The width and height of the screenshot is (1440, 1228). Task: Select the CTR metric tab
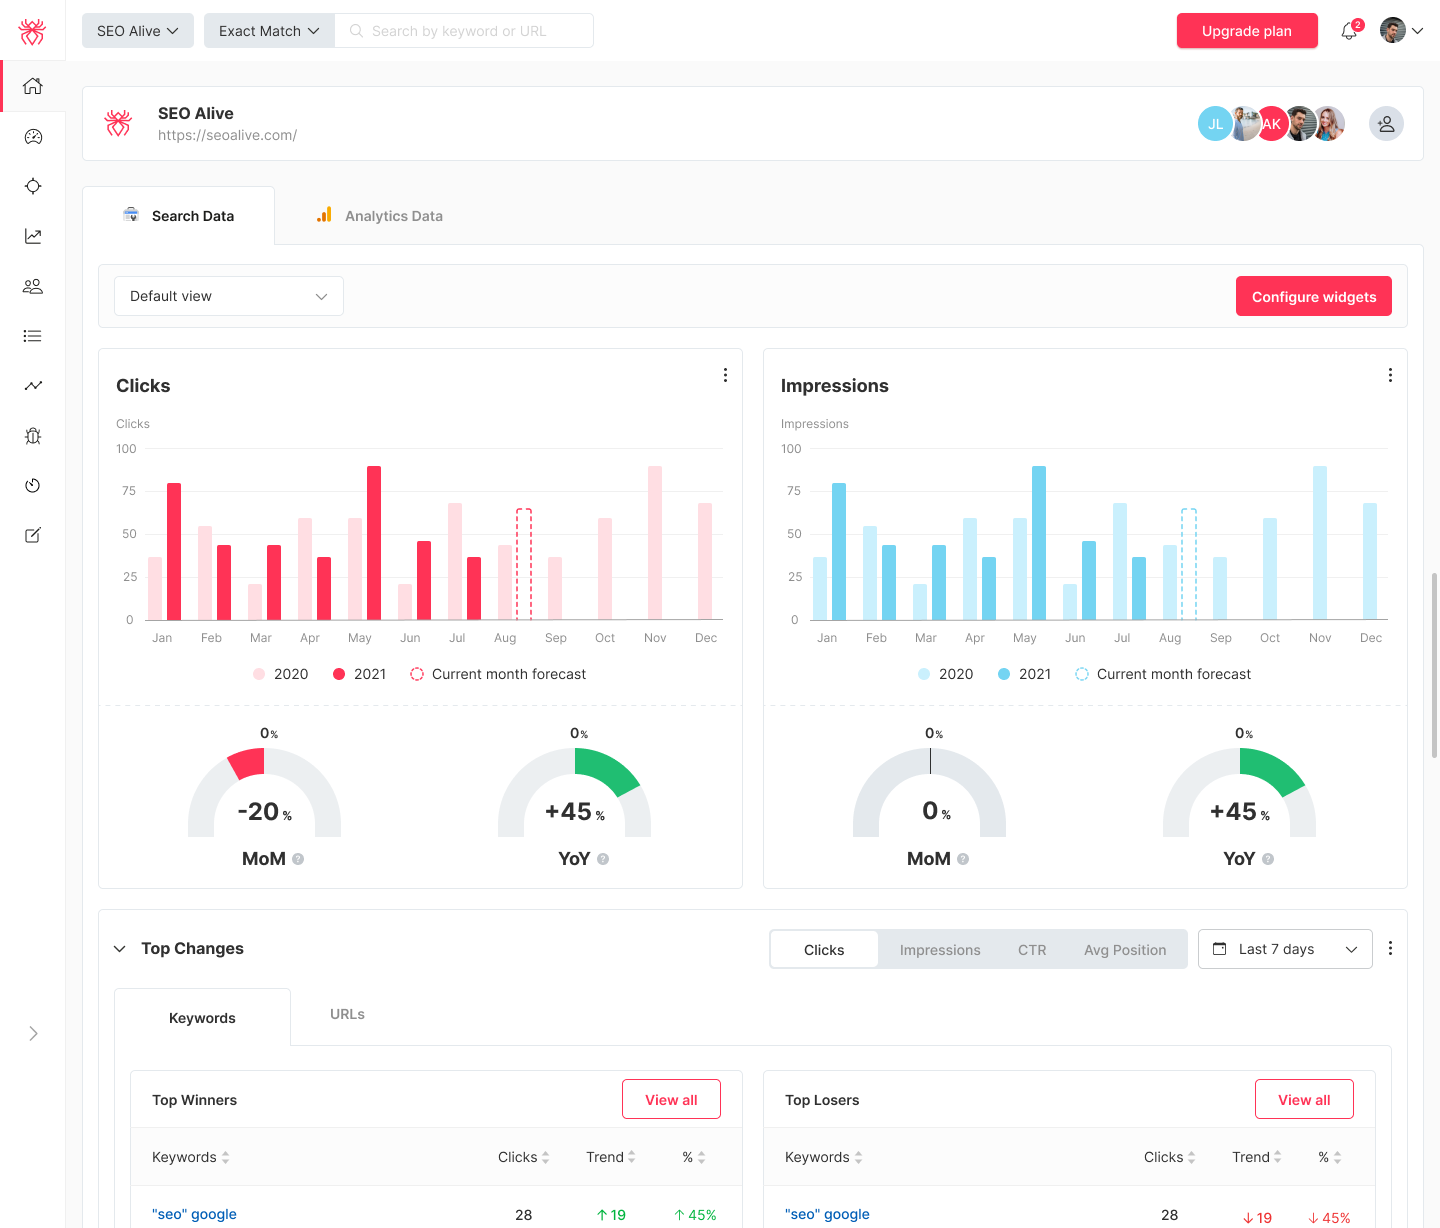coord(1032,950)
